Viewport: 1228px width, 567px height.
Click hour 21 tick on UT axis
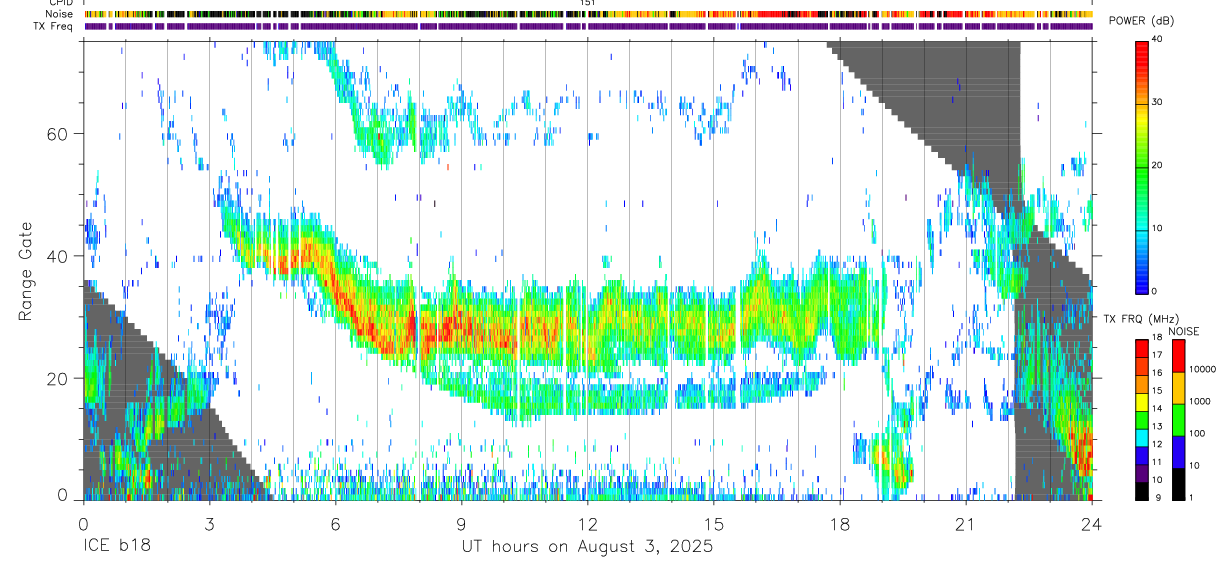tap(965, 524)
